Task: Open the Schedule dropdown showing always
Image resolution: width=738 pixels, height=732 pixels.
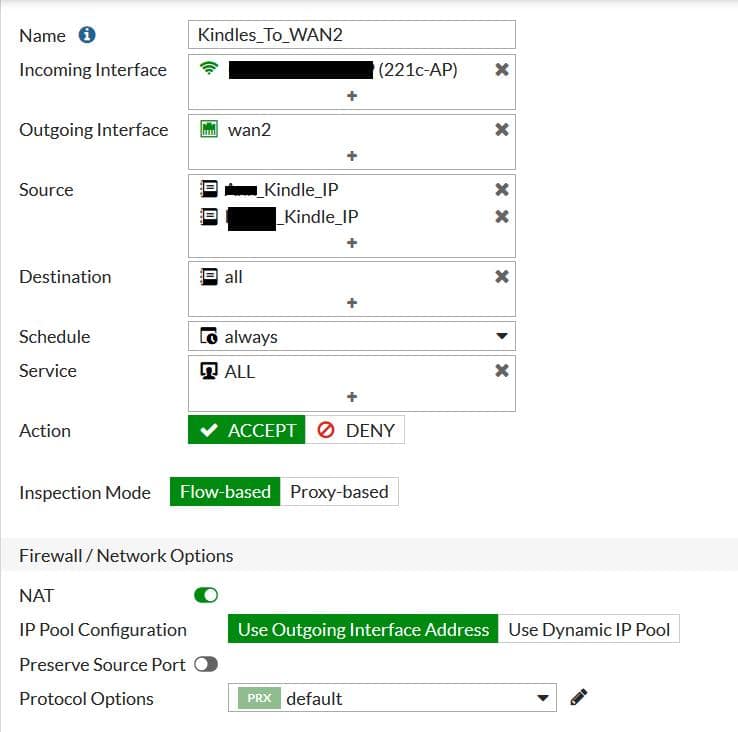Action: (352, 337)
